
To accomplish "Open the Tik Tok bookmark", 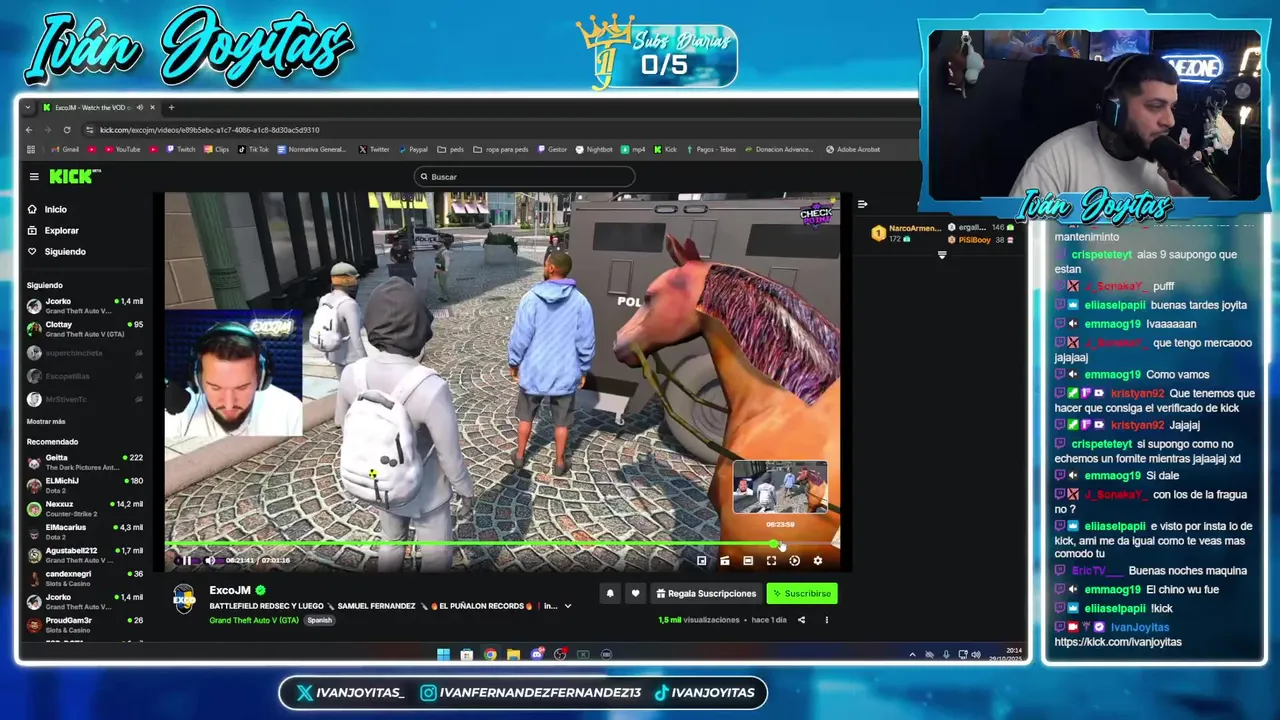I will [252, 150].
